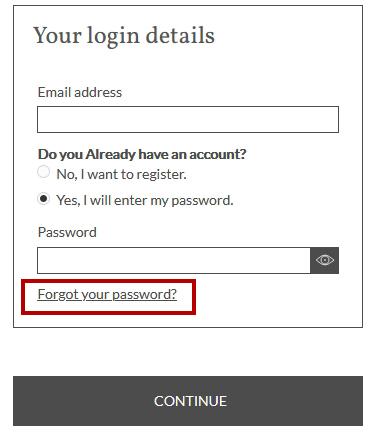Screen dimensions: 380x439
Task: Click the 'Your login details' heading
Action: coord(124,36)
